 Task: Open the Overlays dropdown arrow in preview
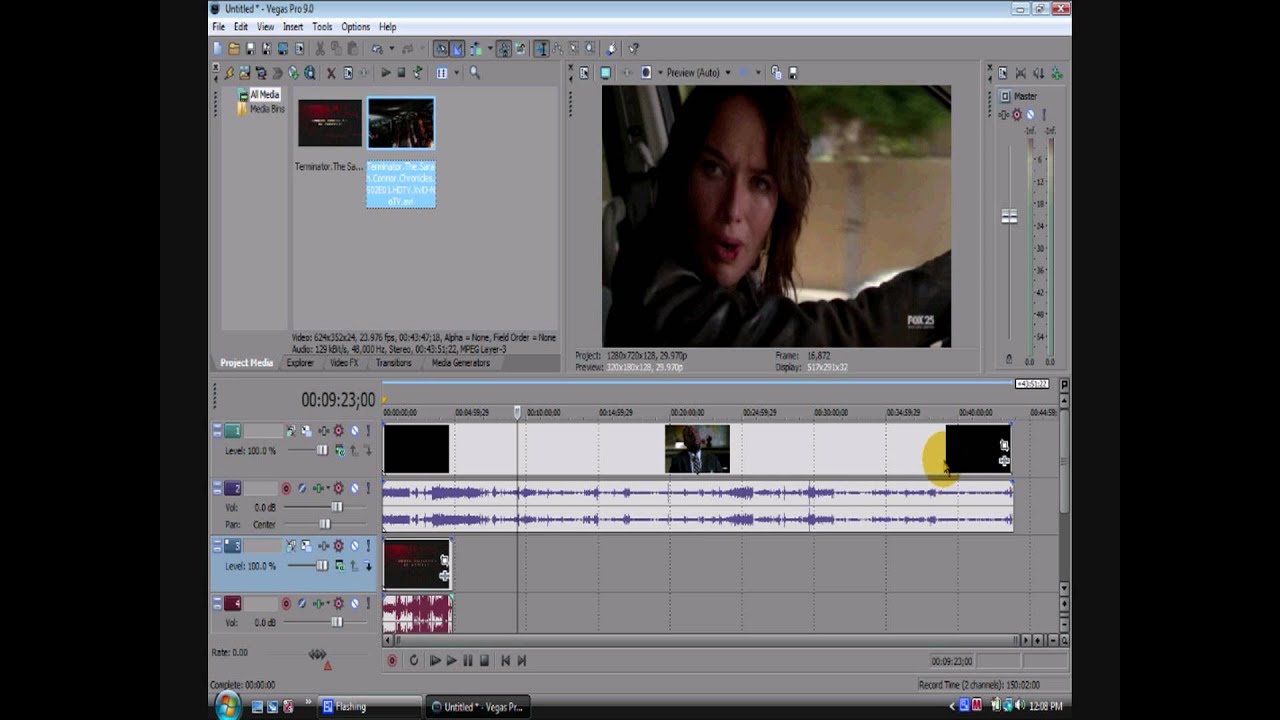click(x=758, y=72)
